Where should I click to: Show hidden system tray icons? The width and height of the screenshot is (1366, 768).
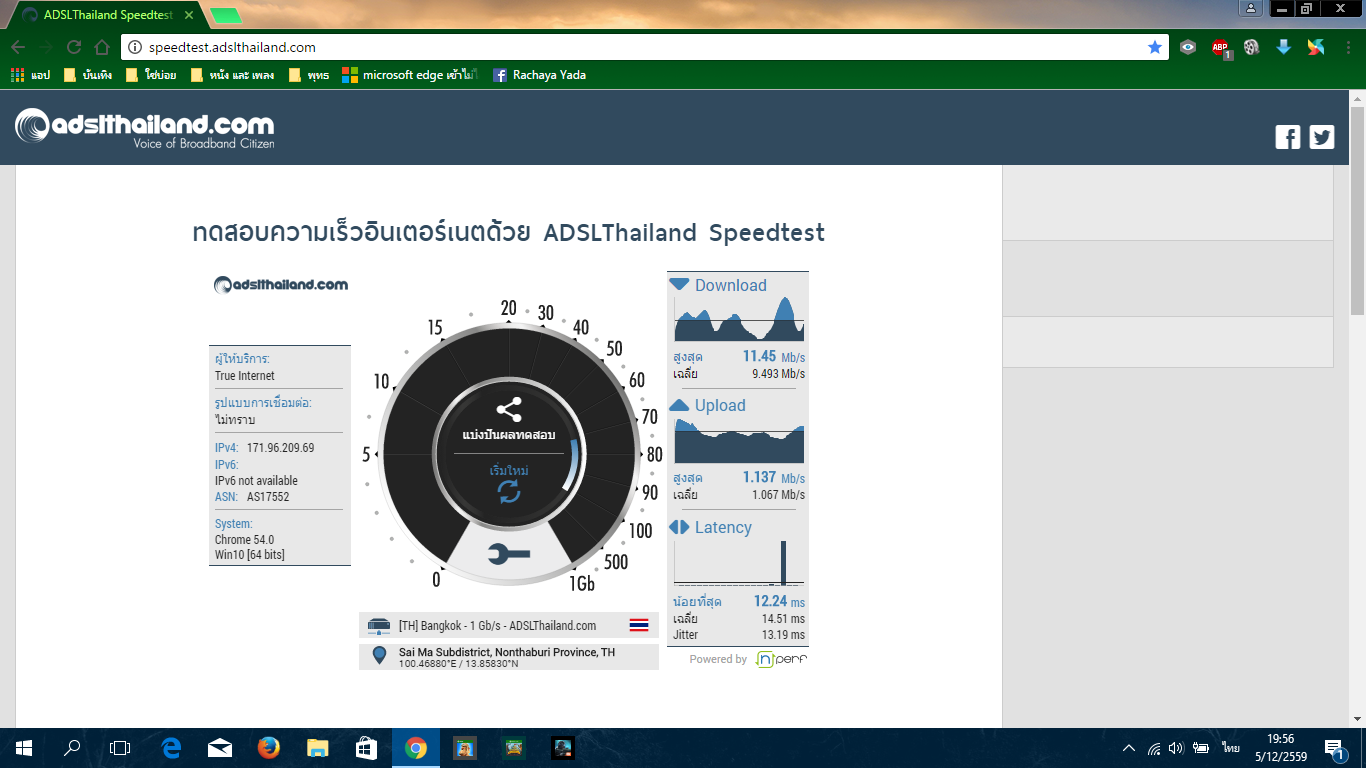1129,748
